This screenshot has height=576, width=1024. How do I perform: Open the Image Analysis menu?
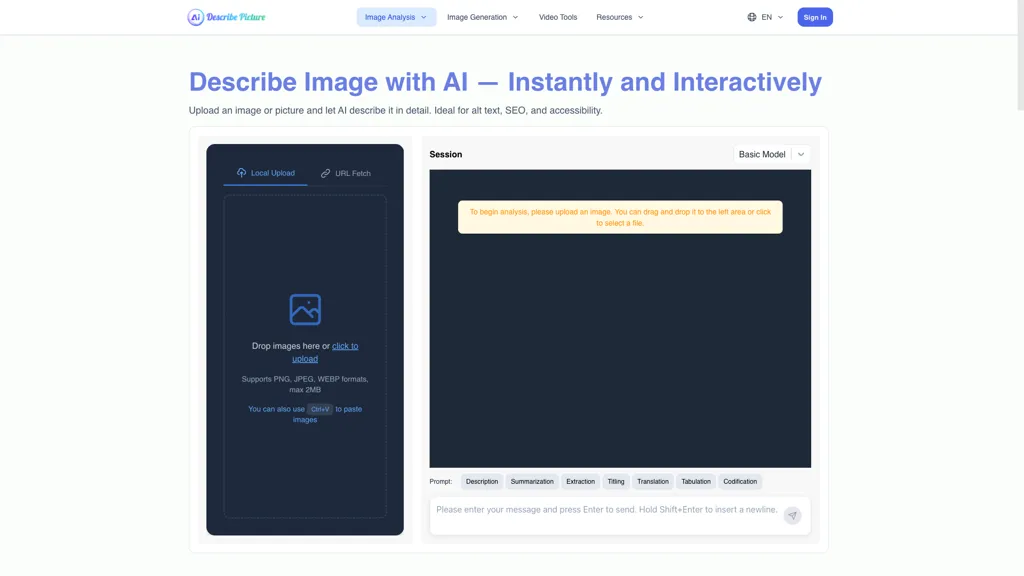396,17
